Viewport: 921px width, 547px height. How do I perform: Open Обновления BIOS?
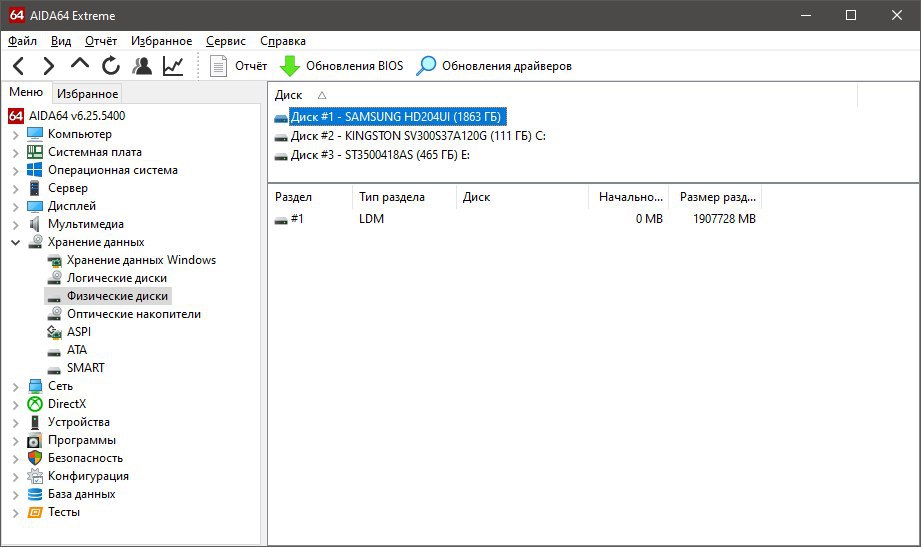[342, 66]
